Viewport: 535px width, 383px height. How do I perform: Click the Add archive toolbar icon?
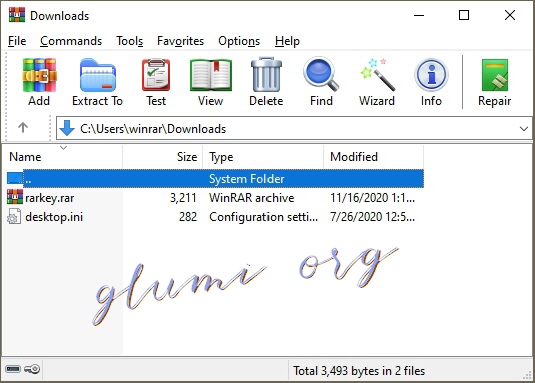(39, 75)
